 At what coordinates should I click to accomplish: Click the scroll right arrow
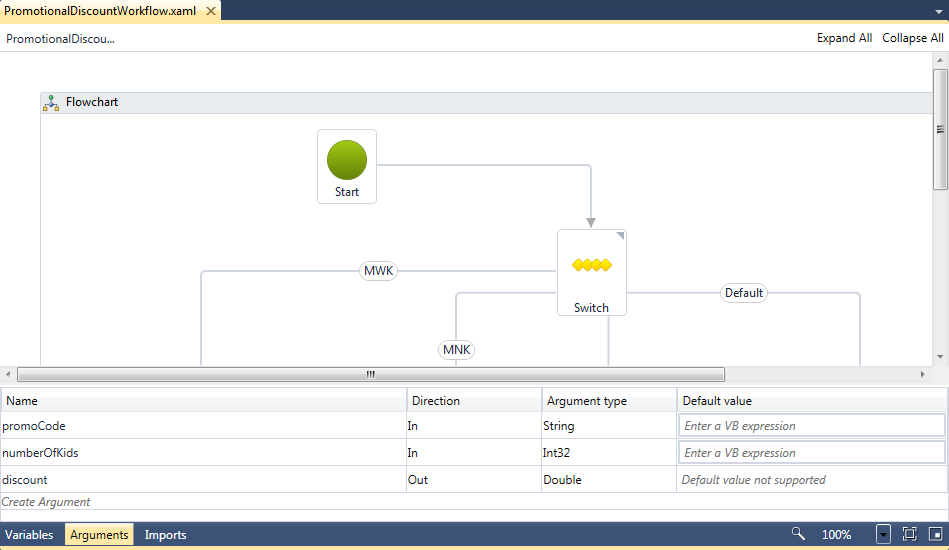click(x=922, y=375)
